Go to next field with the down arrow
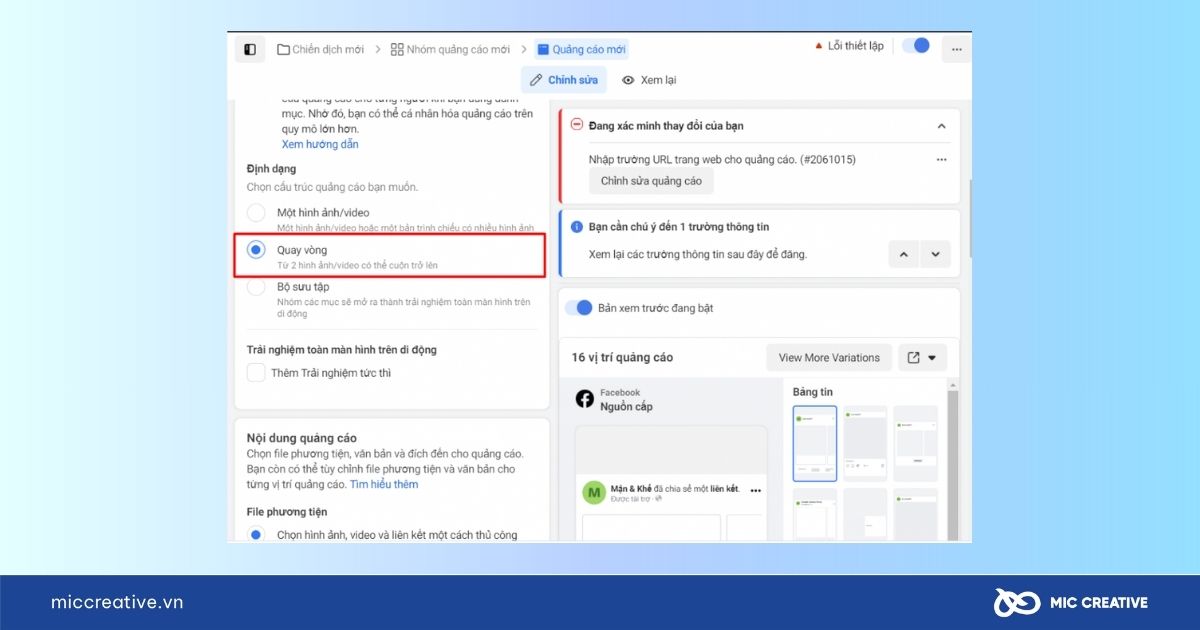 (935, 254)
